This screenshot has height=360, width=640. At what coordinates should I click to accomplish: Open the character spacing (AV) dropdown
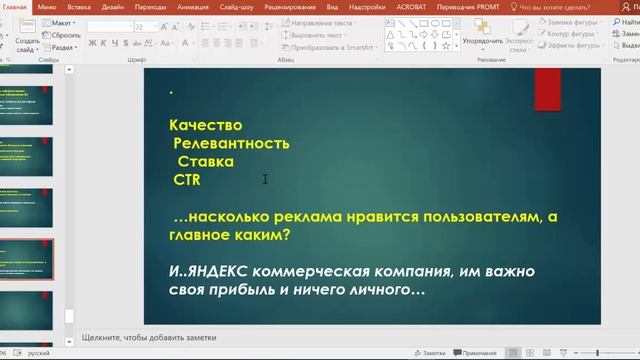pyautogui.click(x=150, y=43)
